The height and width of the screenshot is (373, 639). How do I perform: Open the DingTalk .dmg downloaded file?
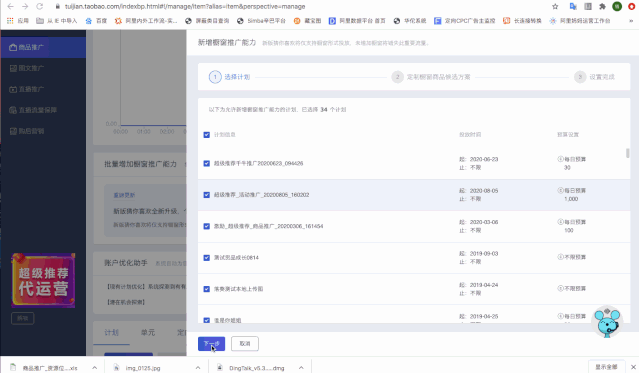tap(256, 368)
